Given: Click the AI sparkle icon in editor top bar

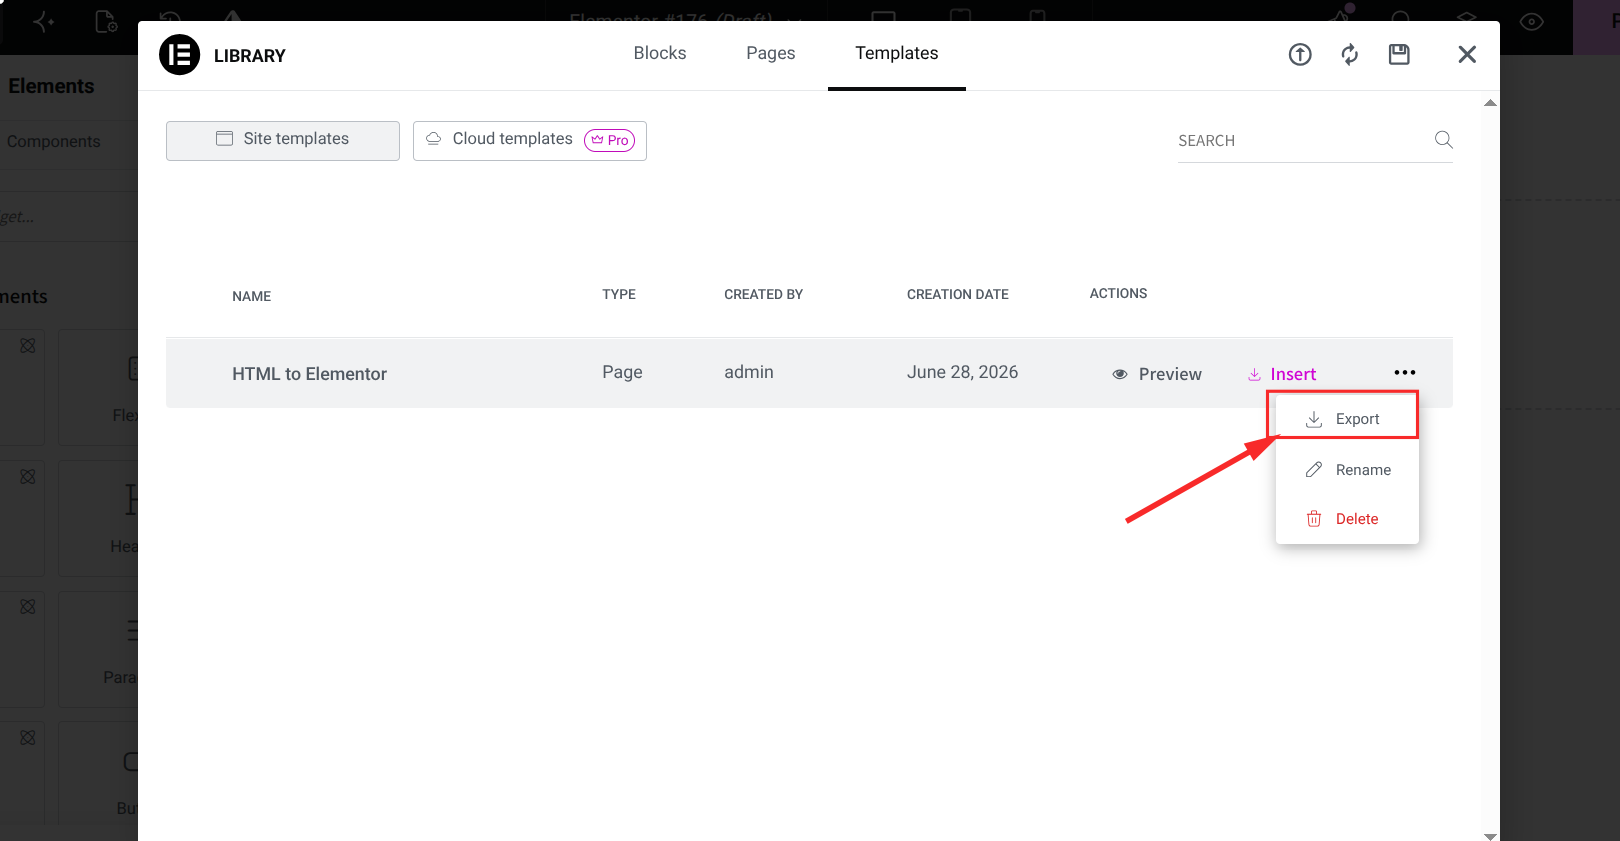Looking at the screenshot, I should pos(44,22).
